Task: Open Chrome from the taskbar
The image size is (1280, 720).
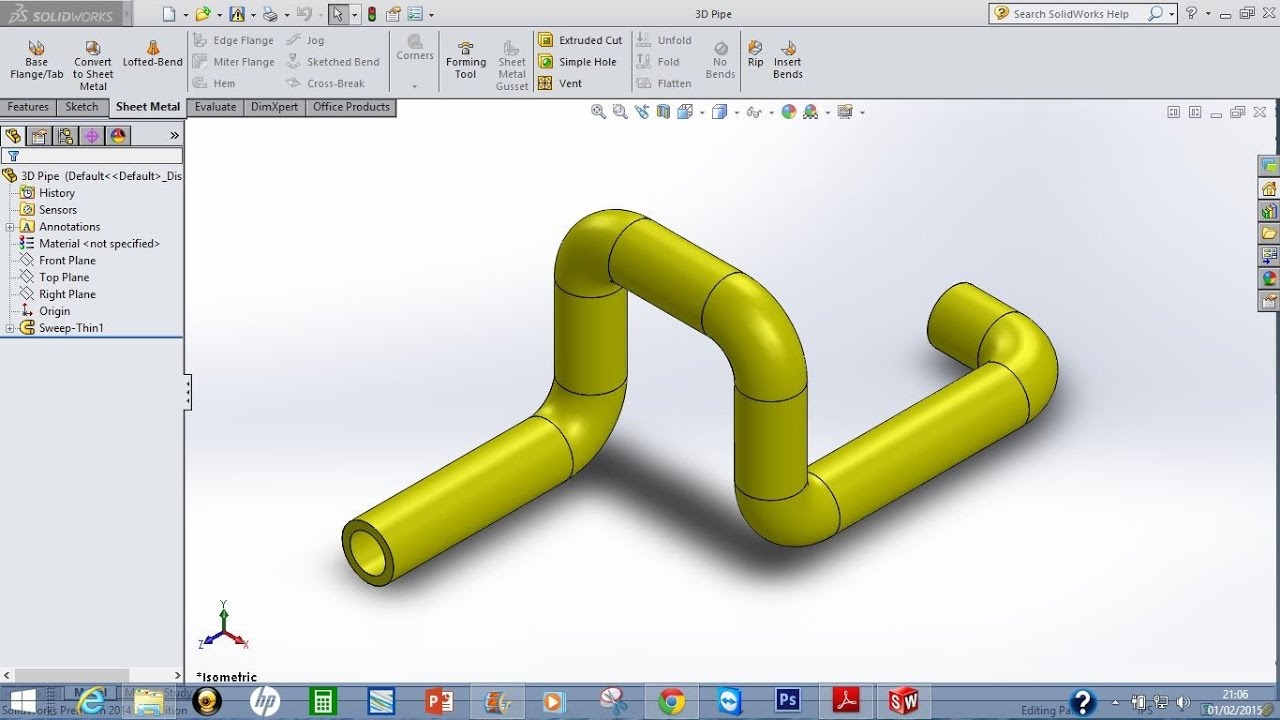Action: tap(671, 702)
